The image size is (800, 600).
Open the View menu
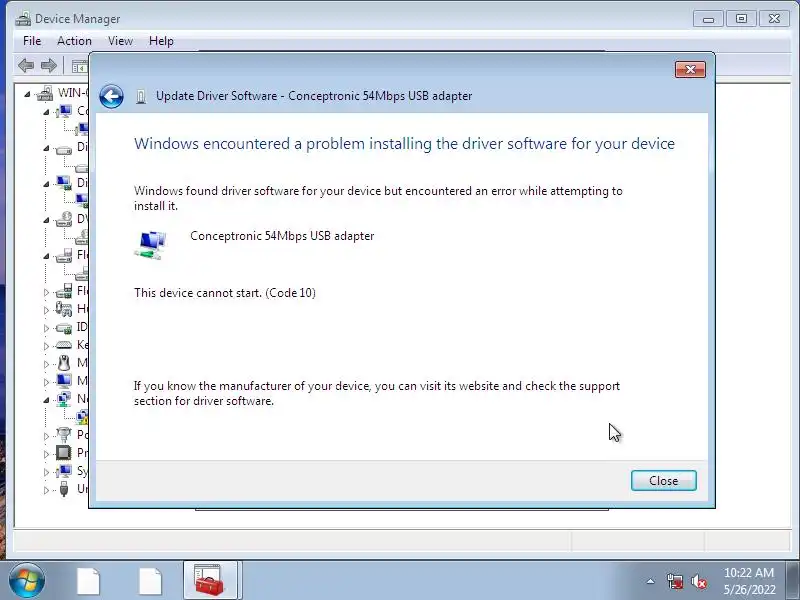click(120, 41)
